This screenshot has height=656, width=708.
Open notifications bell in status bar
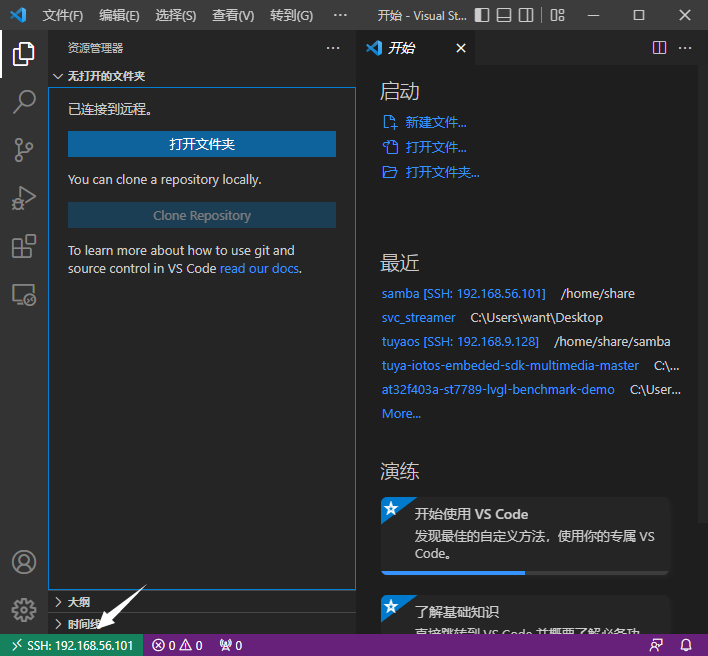pyautogui.click(x=686, y=645)
